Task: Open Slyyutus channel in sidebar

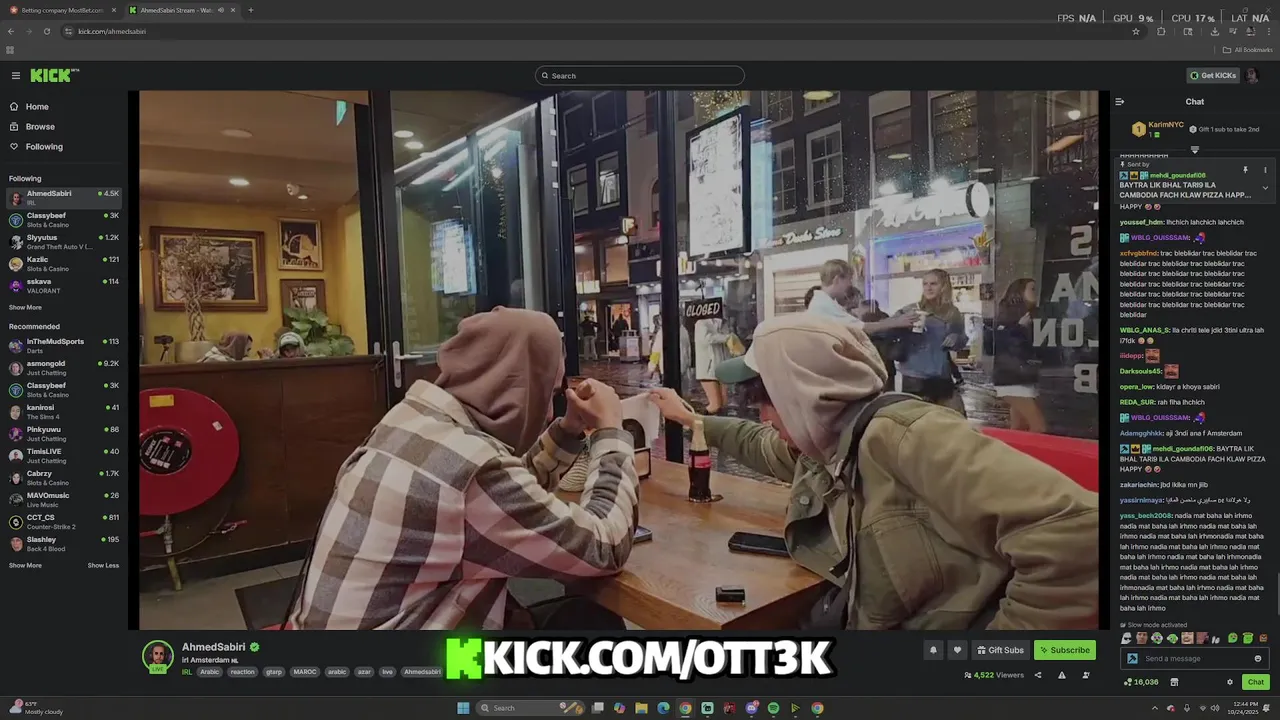Action: coord(64,241)
